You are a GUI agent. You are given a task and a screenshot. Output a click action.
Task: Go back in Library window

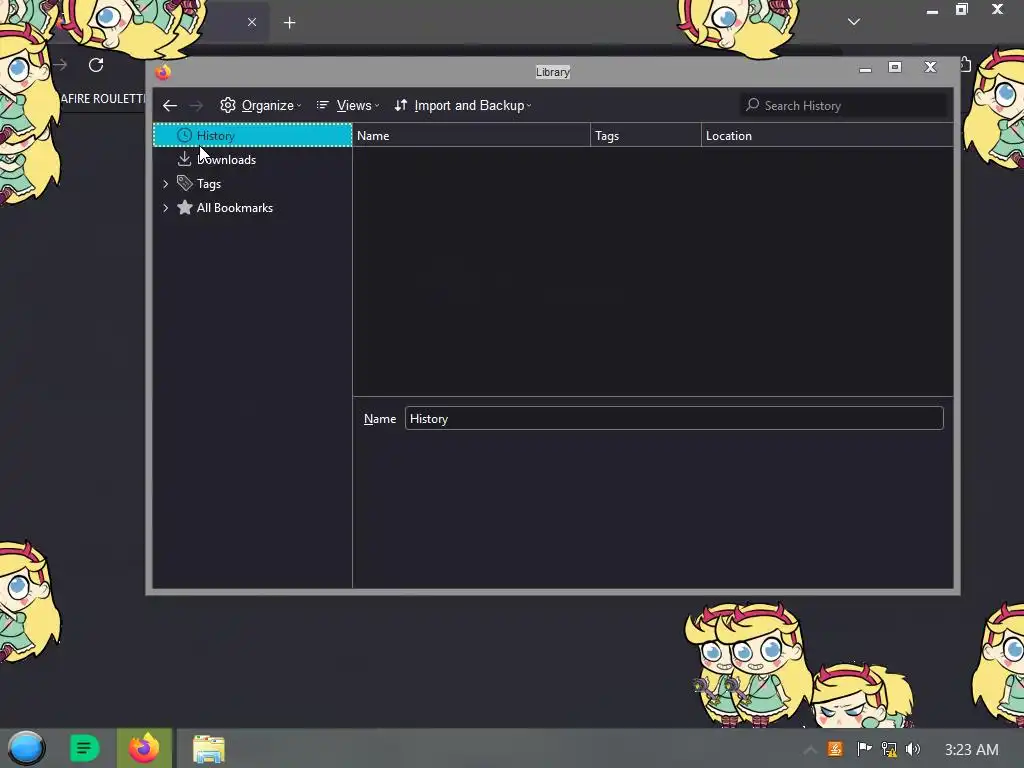[x=170, y=105]
